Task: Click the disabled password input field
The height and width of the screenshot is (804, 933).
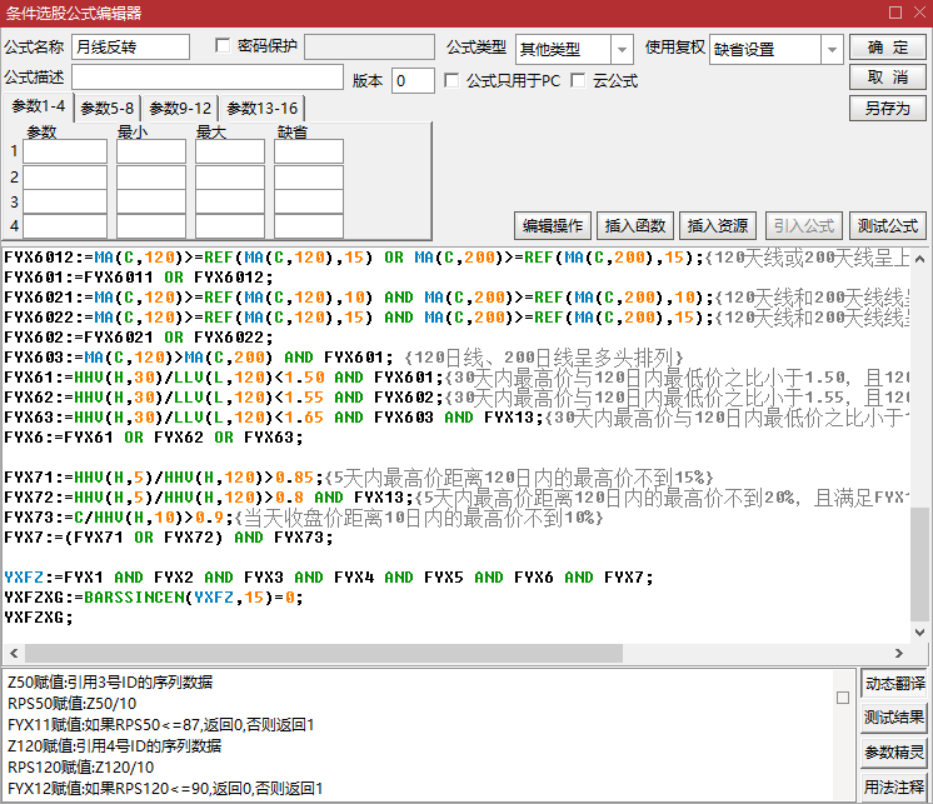Action: pos(369,47)
